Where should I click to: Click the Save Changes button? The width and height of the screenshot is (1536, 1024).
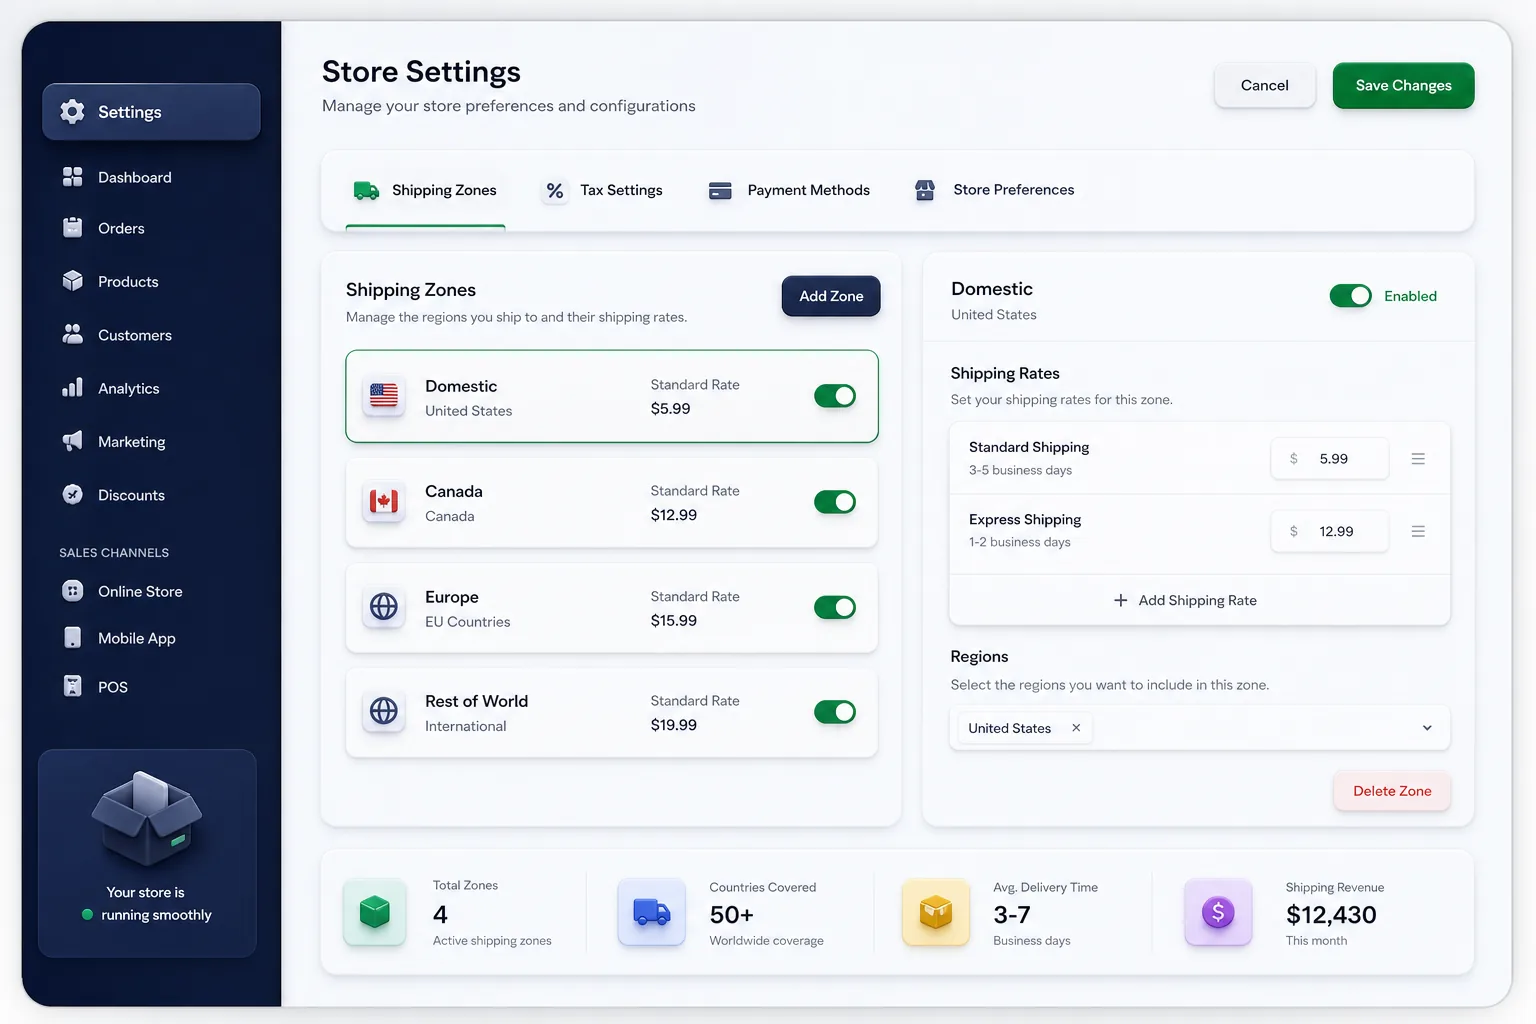(1403, 86)
